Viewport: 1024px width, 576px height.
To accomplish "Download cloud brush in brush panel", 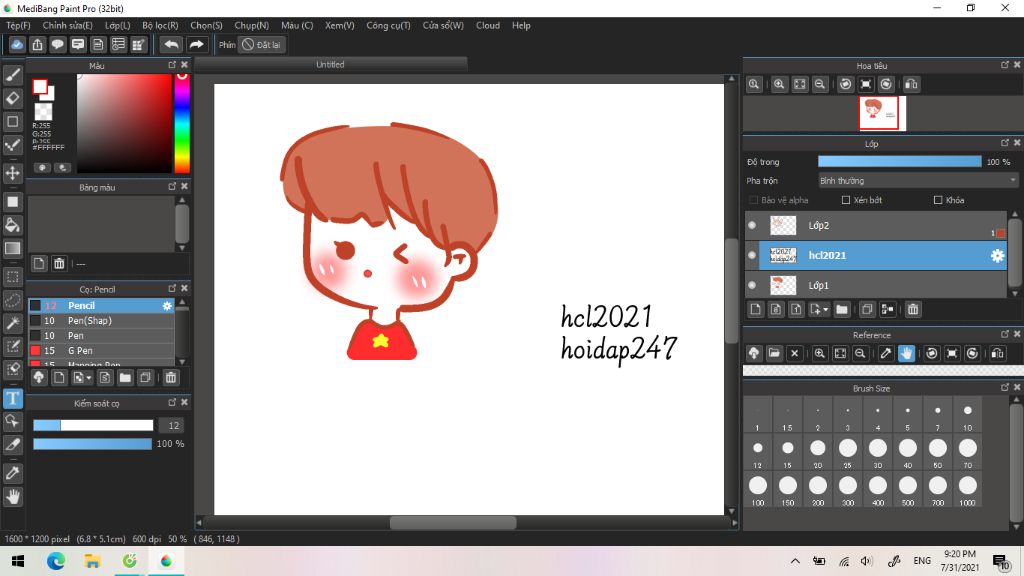I will tap(39, 377).
